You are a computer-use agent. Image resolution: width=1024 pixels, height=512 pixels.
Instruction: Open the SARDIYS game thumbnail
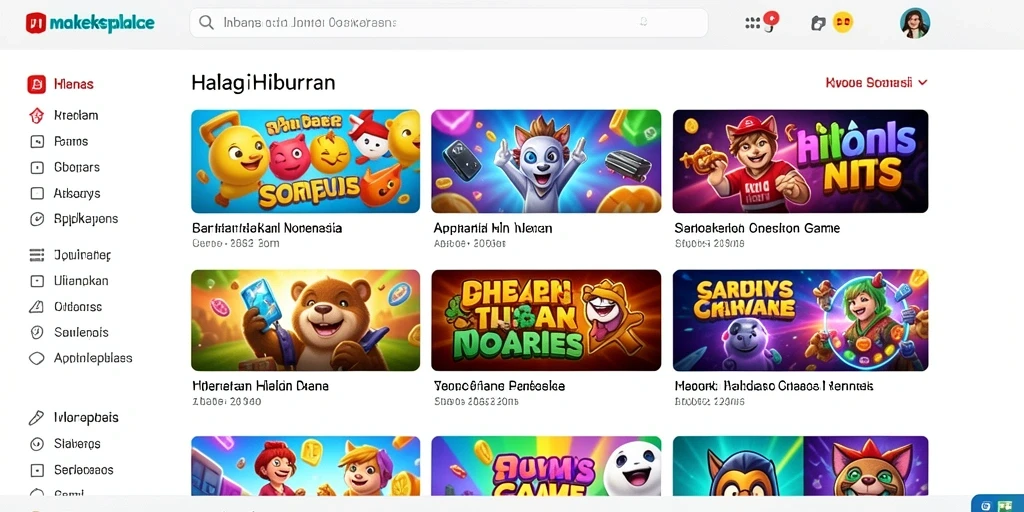[801, 320]
